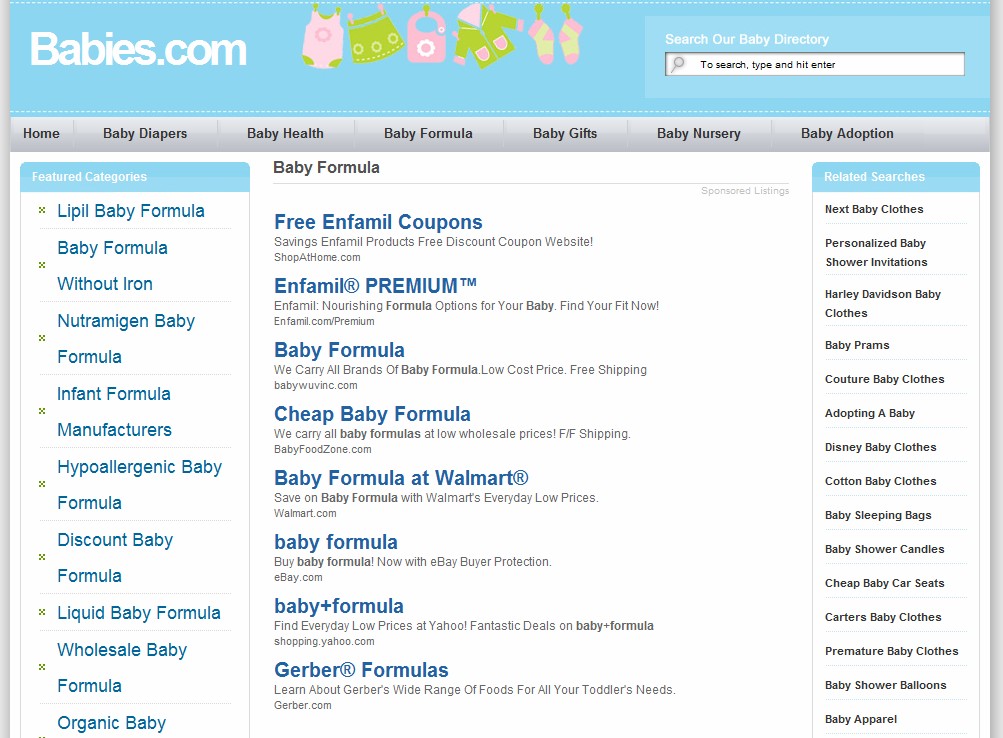
Task: Open the Baby Gifts menu
Action: point(565,134)
